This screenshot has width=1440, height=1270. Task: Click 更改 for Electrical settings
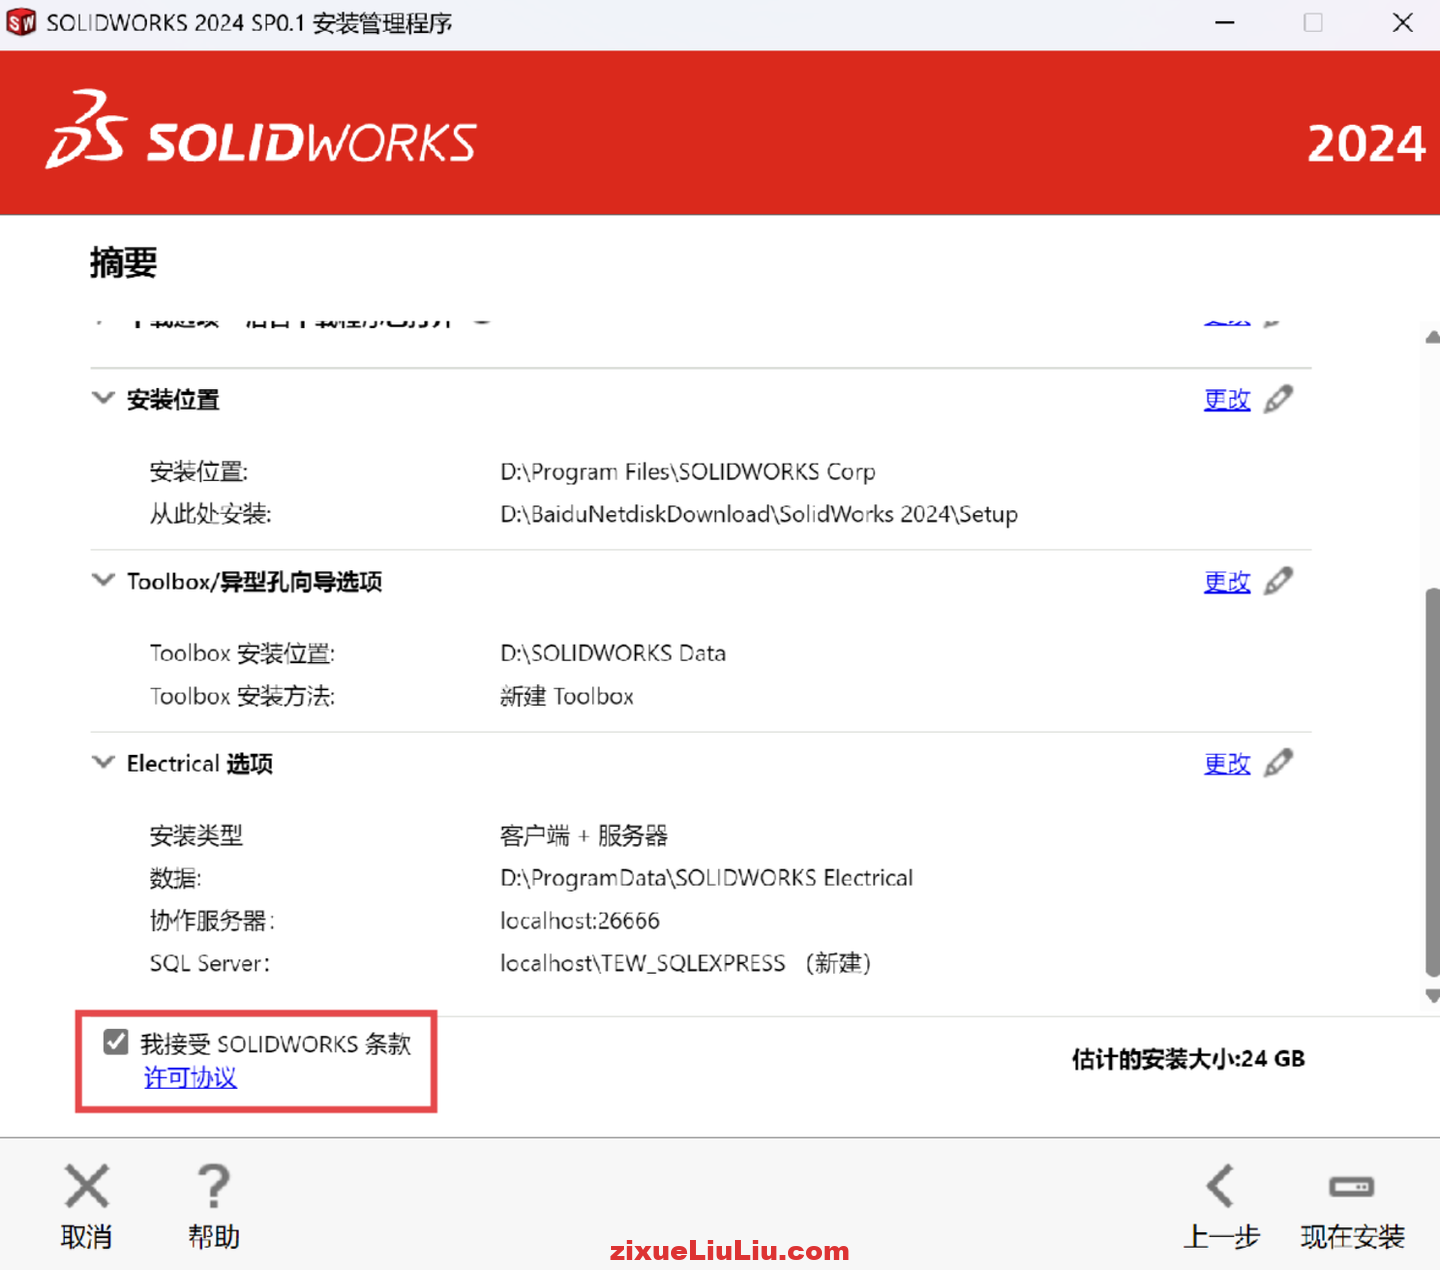point(1227,763)
